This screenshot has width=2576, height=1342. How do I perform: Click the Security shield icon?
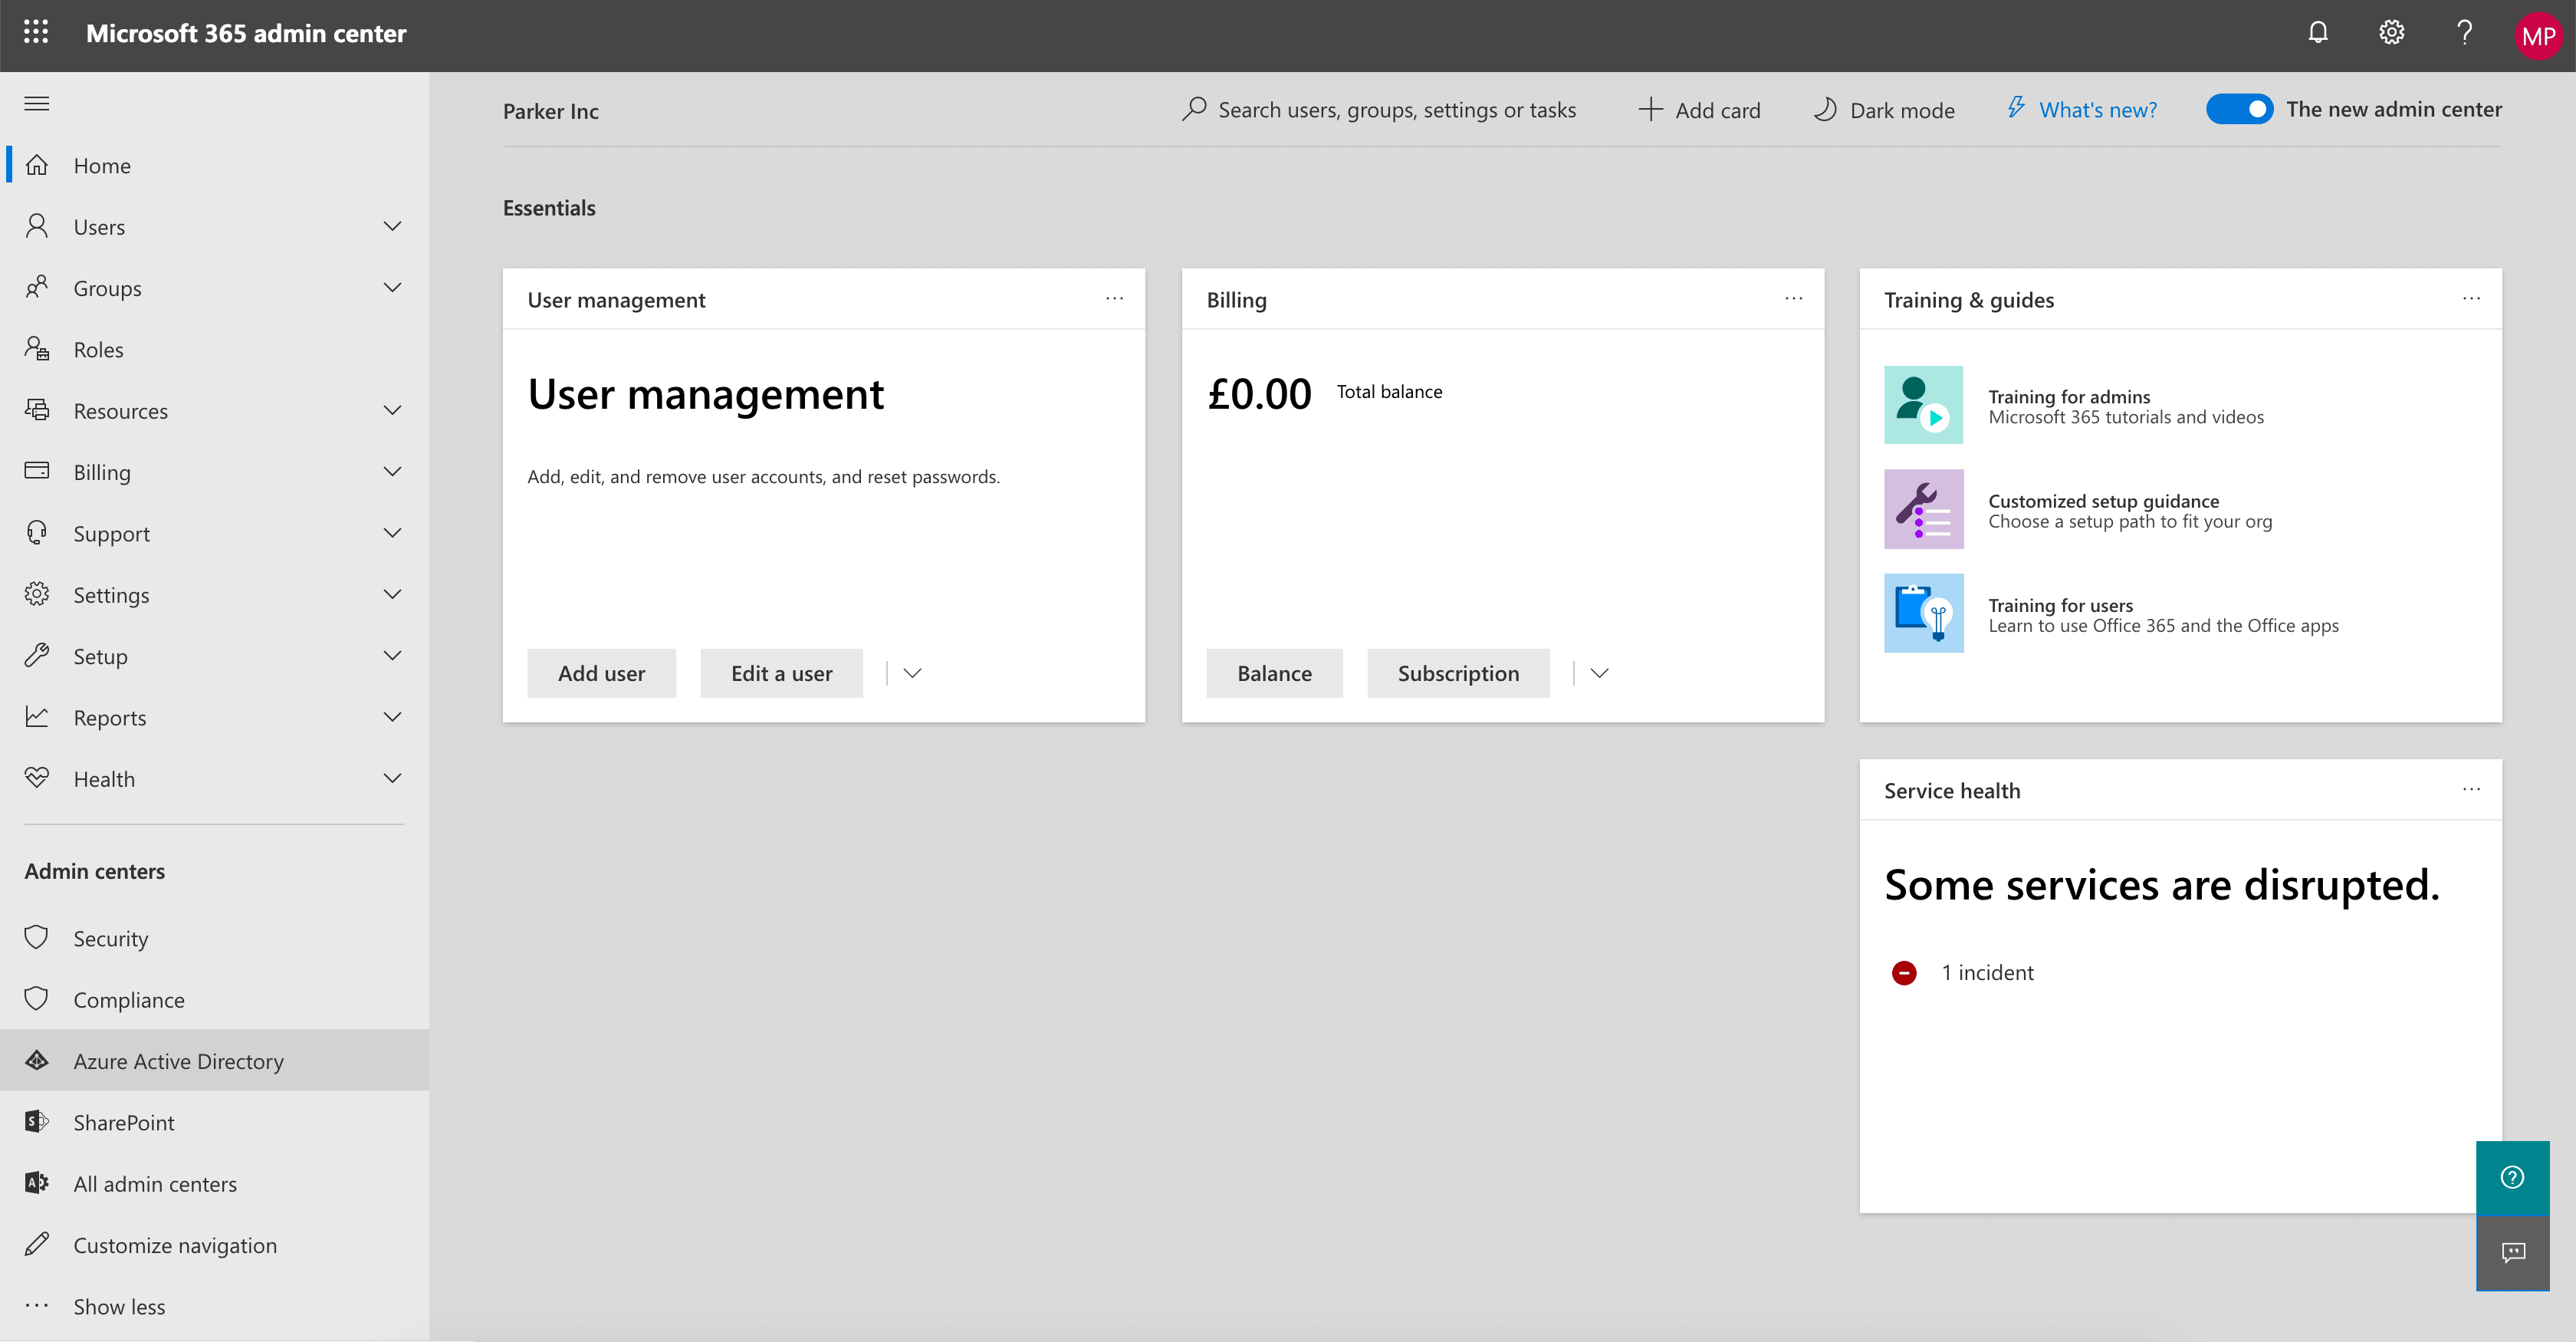[x=37, y=938]
